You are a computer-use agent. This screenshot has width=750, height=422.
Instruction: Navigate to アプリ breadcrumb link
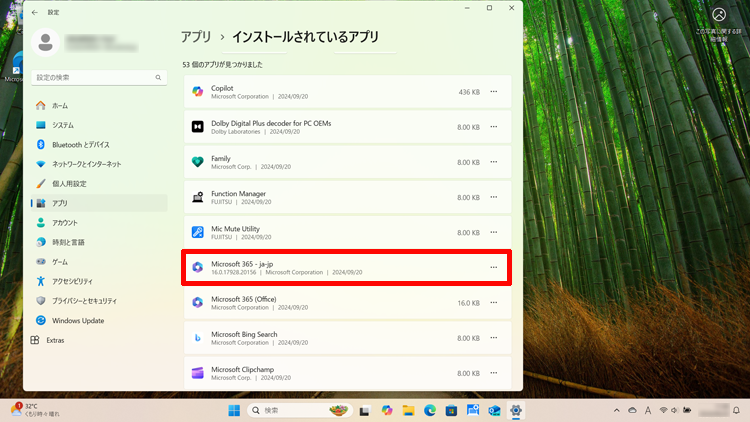pos(196,36)
